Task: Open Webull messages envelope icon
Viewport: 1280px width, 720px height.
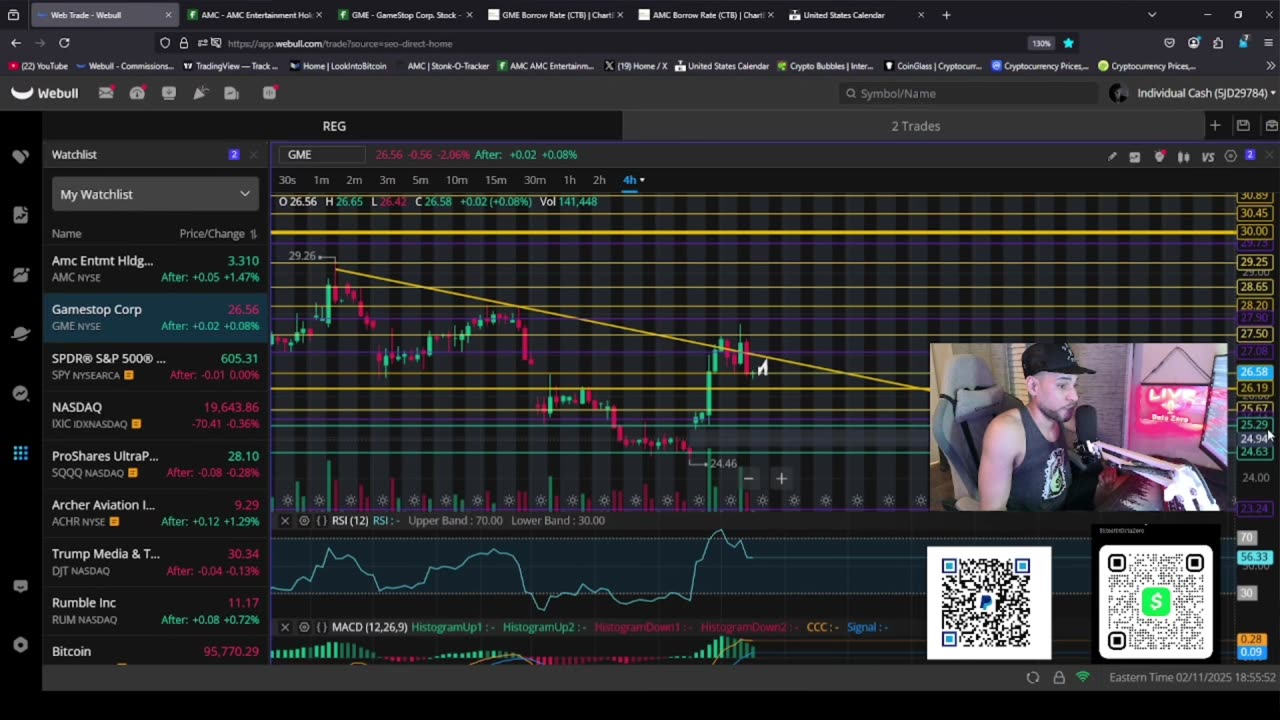Action: pos(106,93)
